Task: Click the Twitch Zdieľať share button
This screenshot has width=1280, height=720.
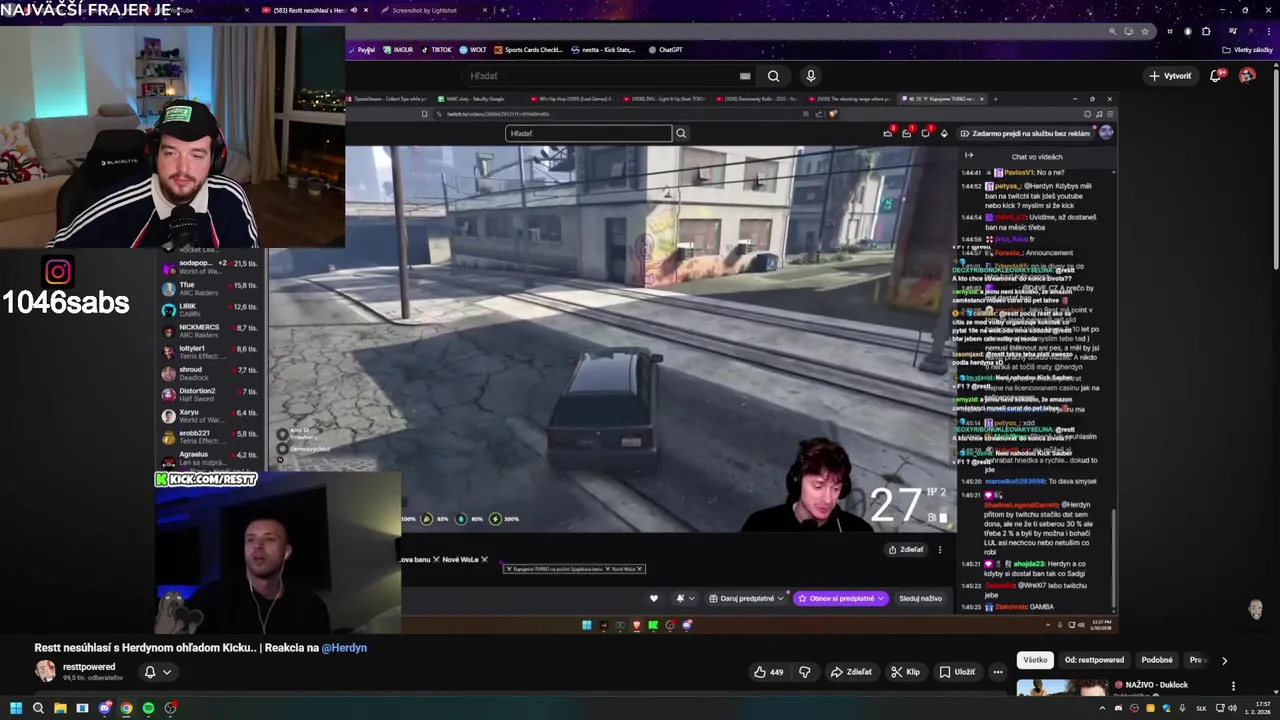Action: coord(906,549)
